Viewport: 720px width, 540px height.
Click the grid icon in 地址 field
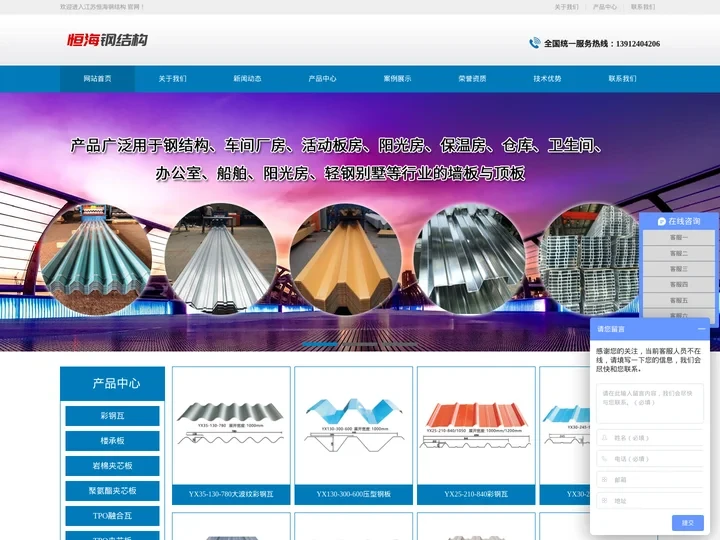coord(604,501)
